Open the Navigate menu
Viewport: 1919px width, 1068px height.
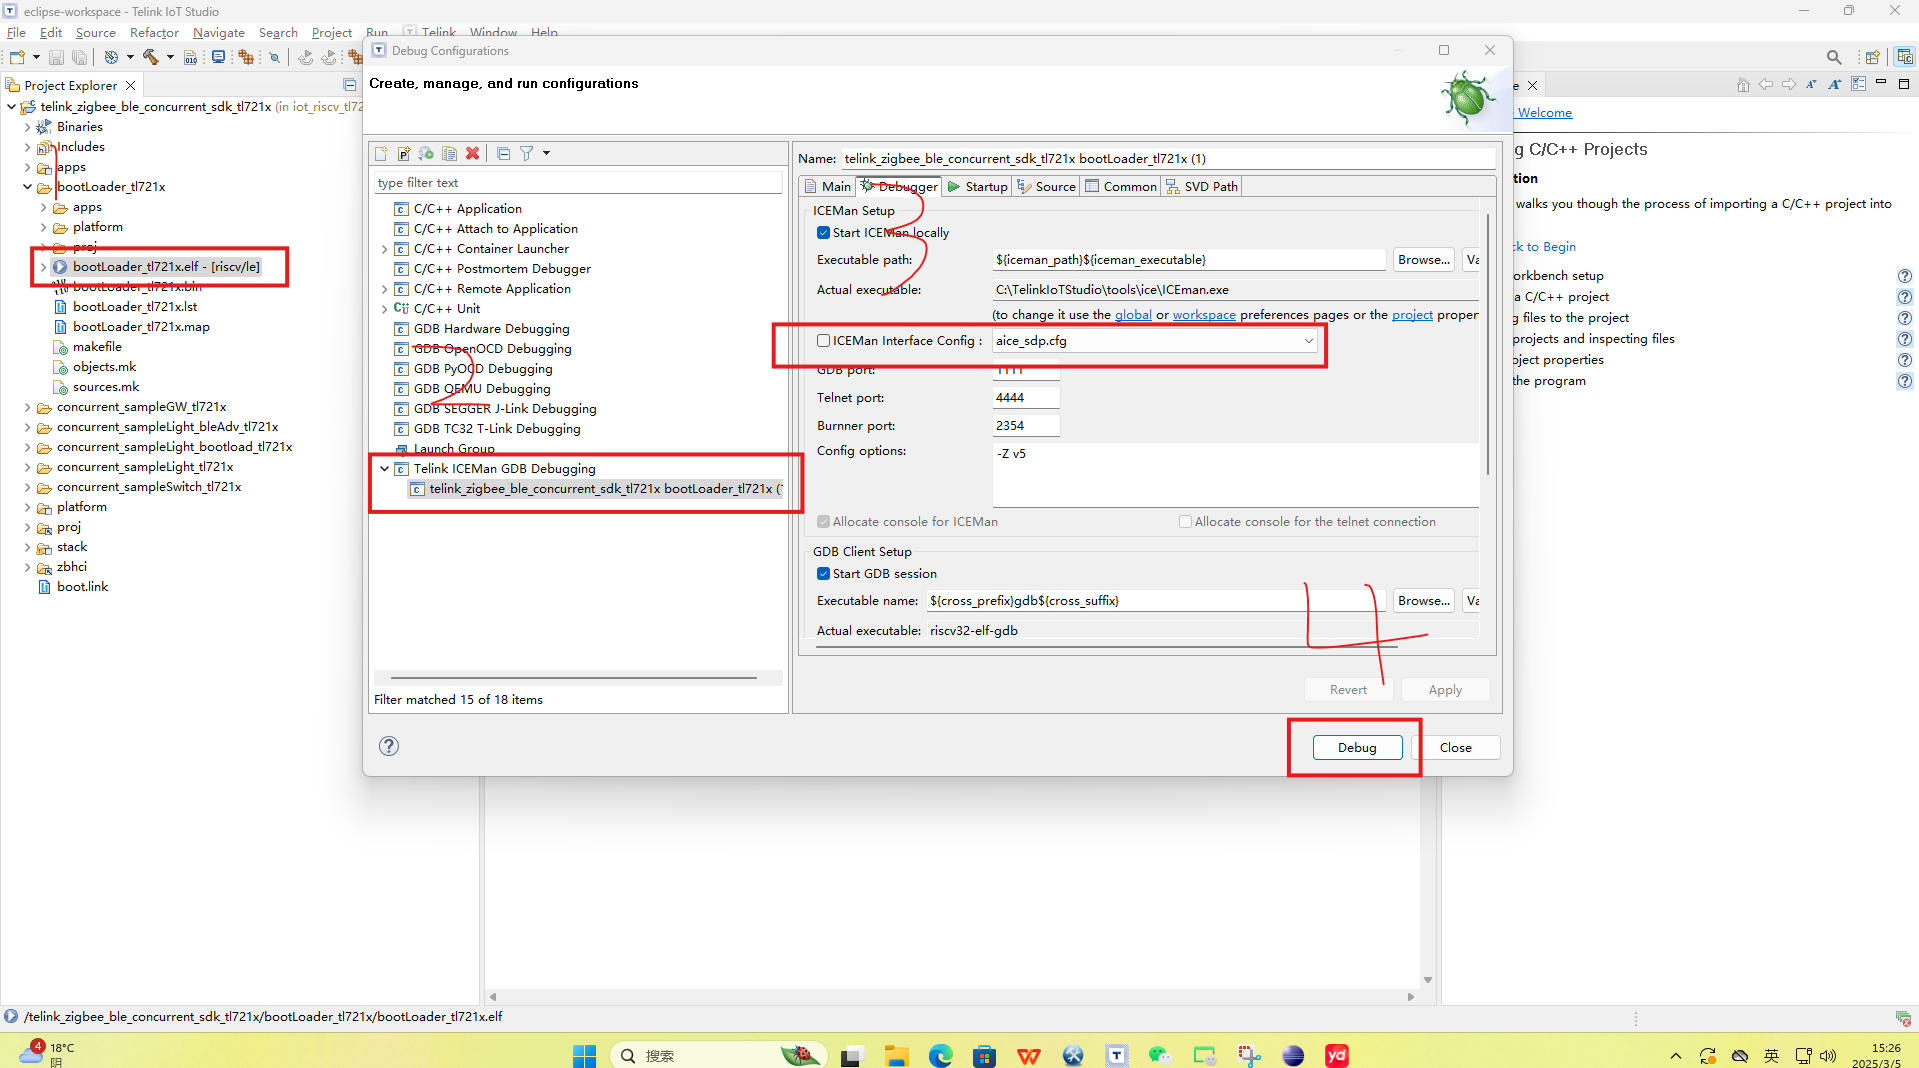(219, 33)
